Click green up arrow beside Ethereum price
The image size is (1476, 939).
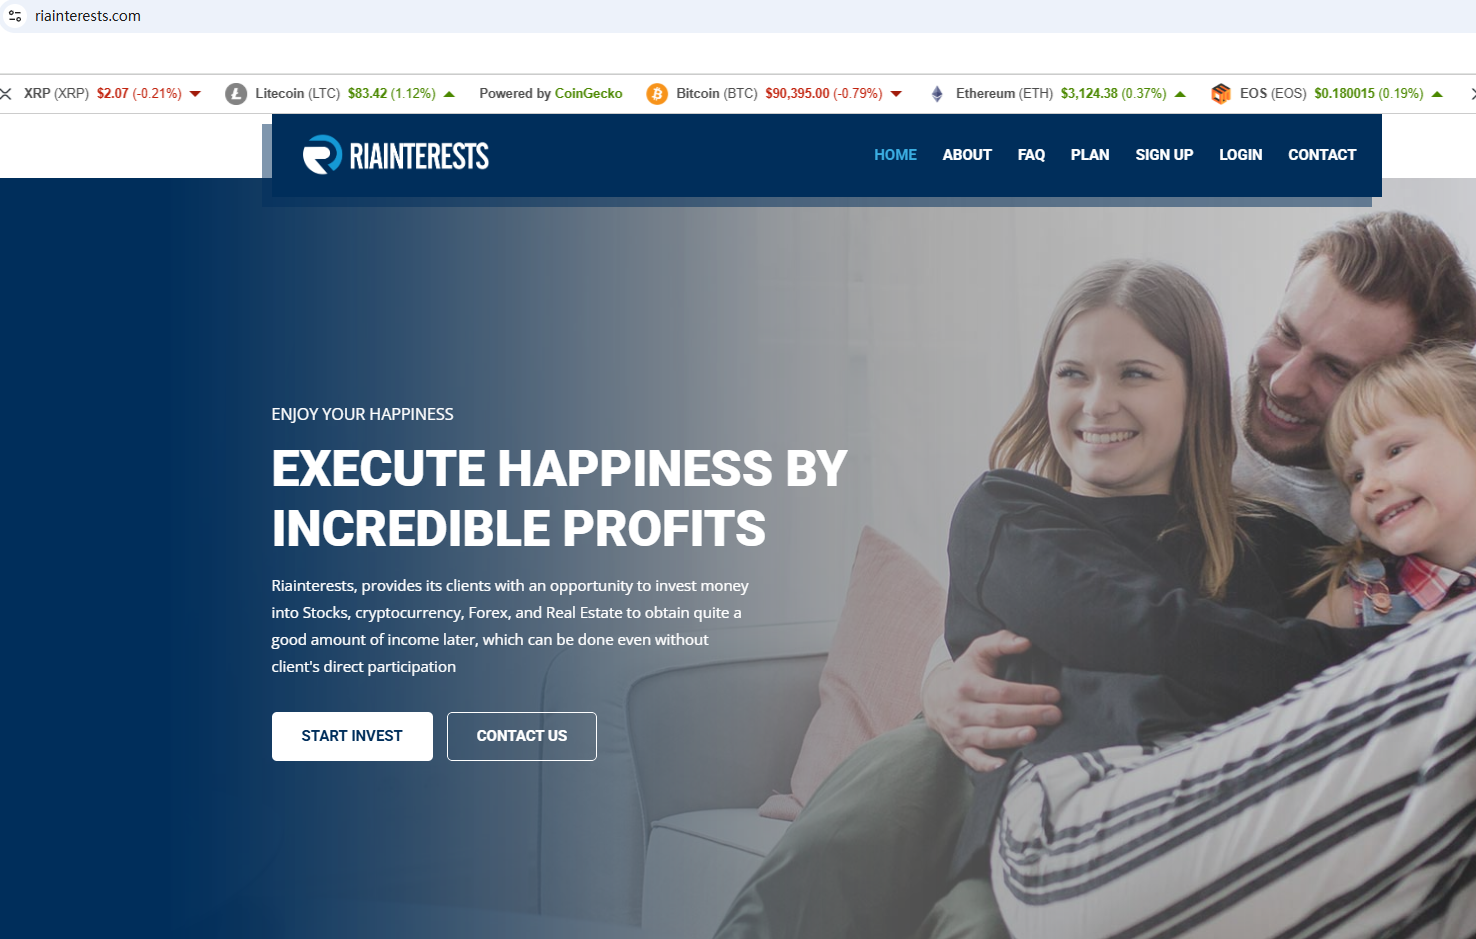[x=1180, y=94]
